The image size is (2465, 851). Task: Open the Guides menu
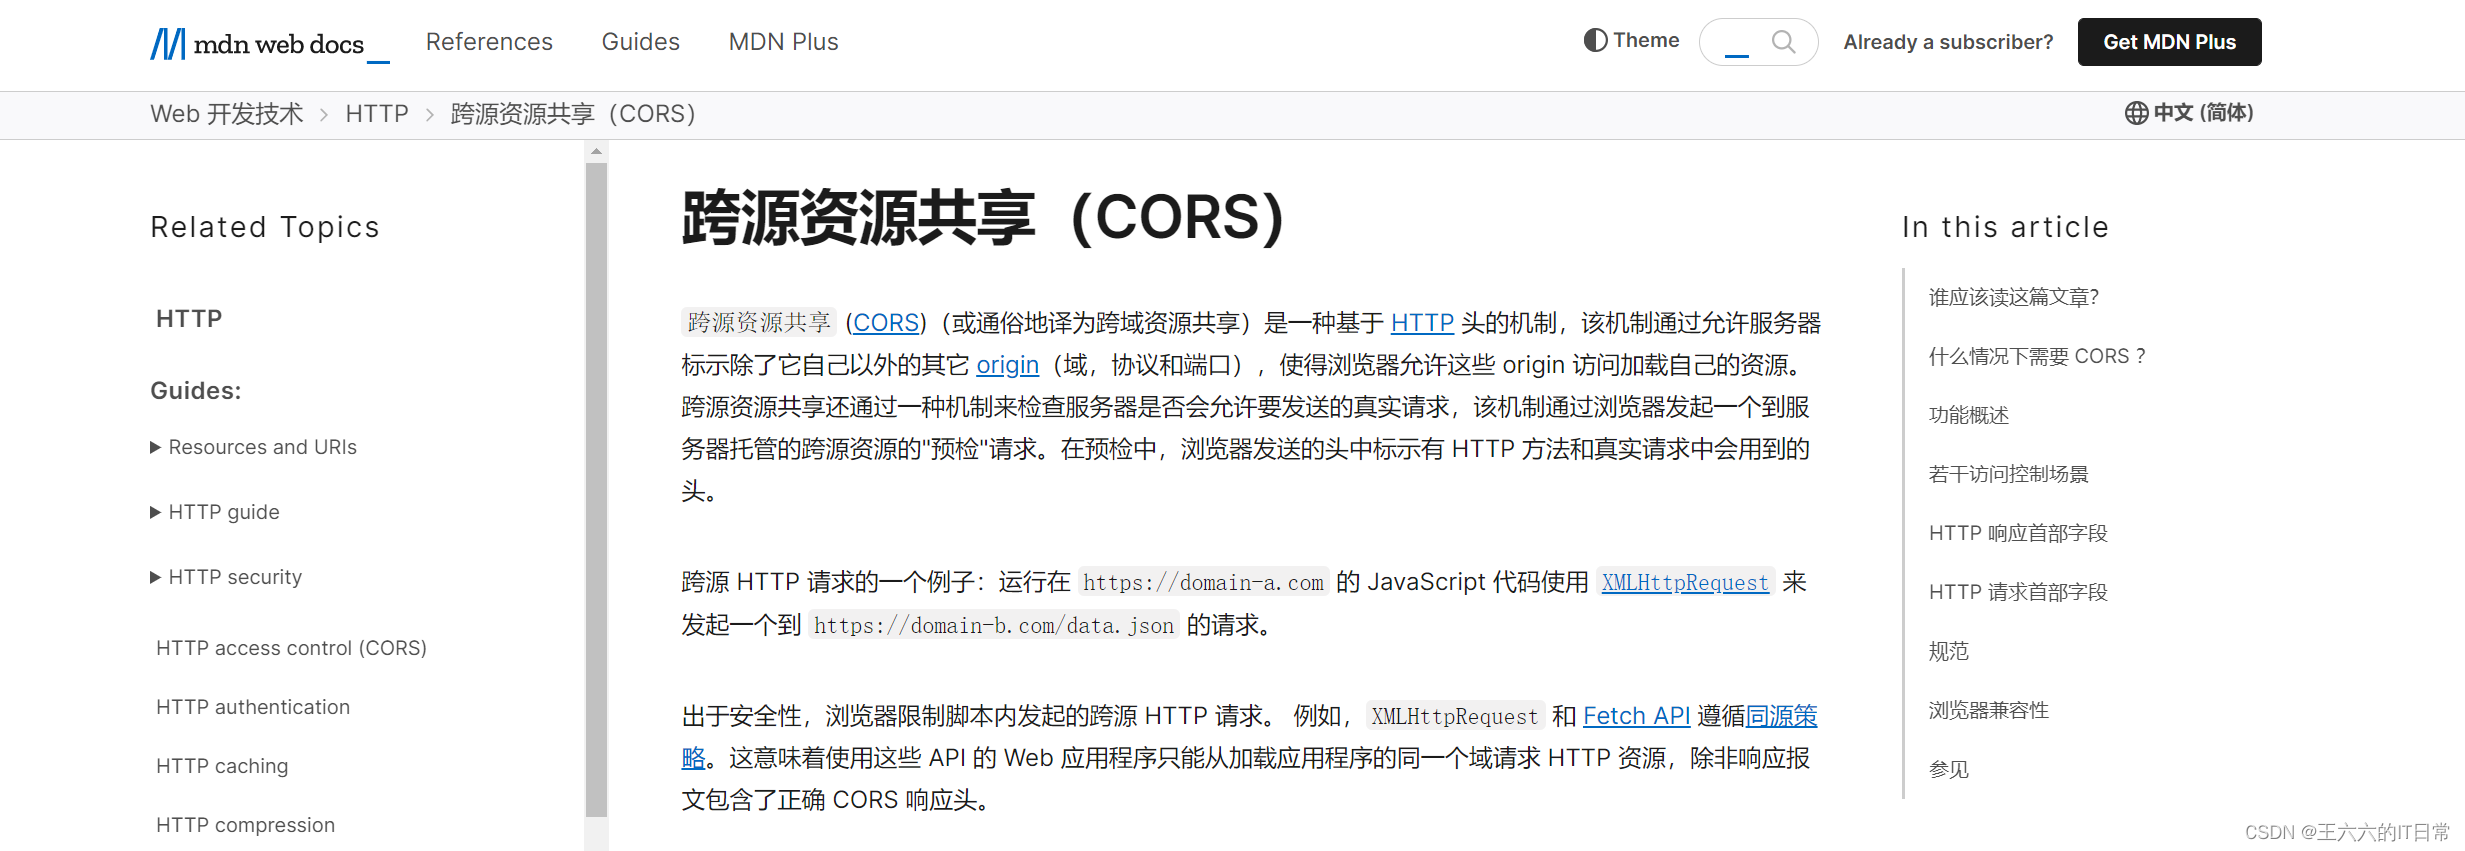(641, 42)
